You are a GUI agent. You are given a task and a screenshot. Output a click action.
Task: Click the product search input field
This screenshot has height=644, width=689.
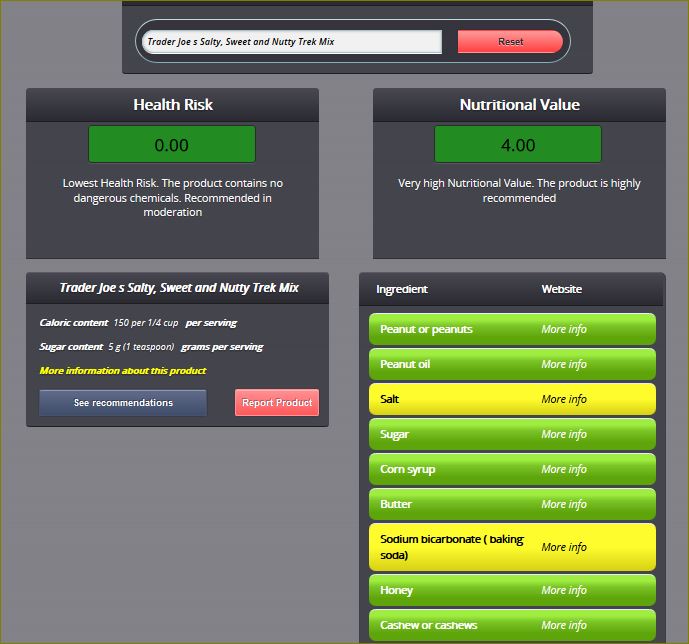[292, 42]
